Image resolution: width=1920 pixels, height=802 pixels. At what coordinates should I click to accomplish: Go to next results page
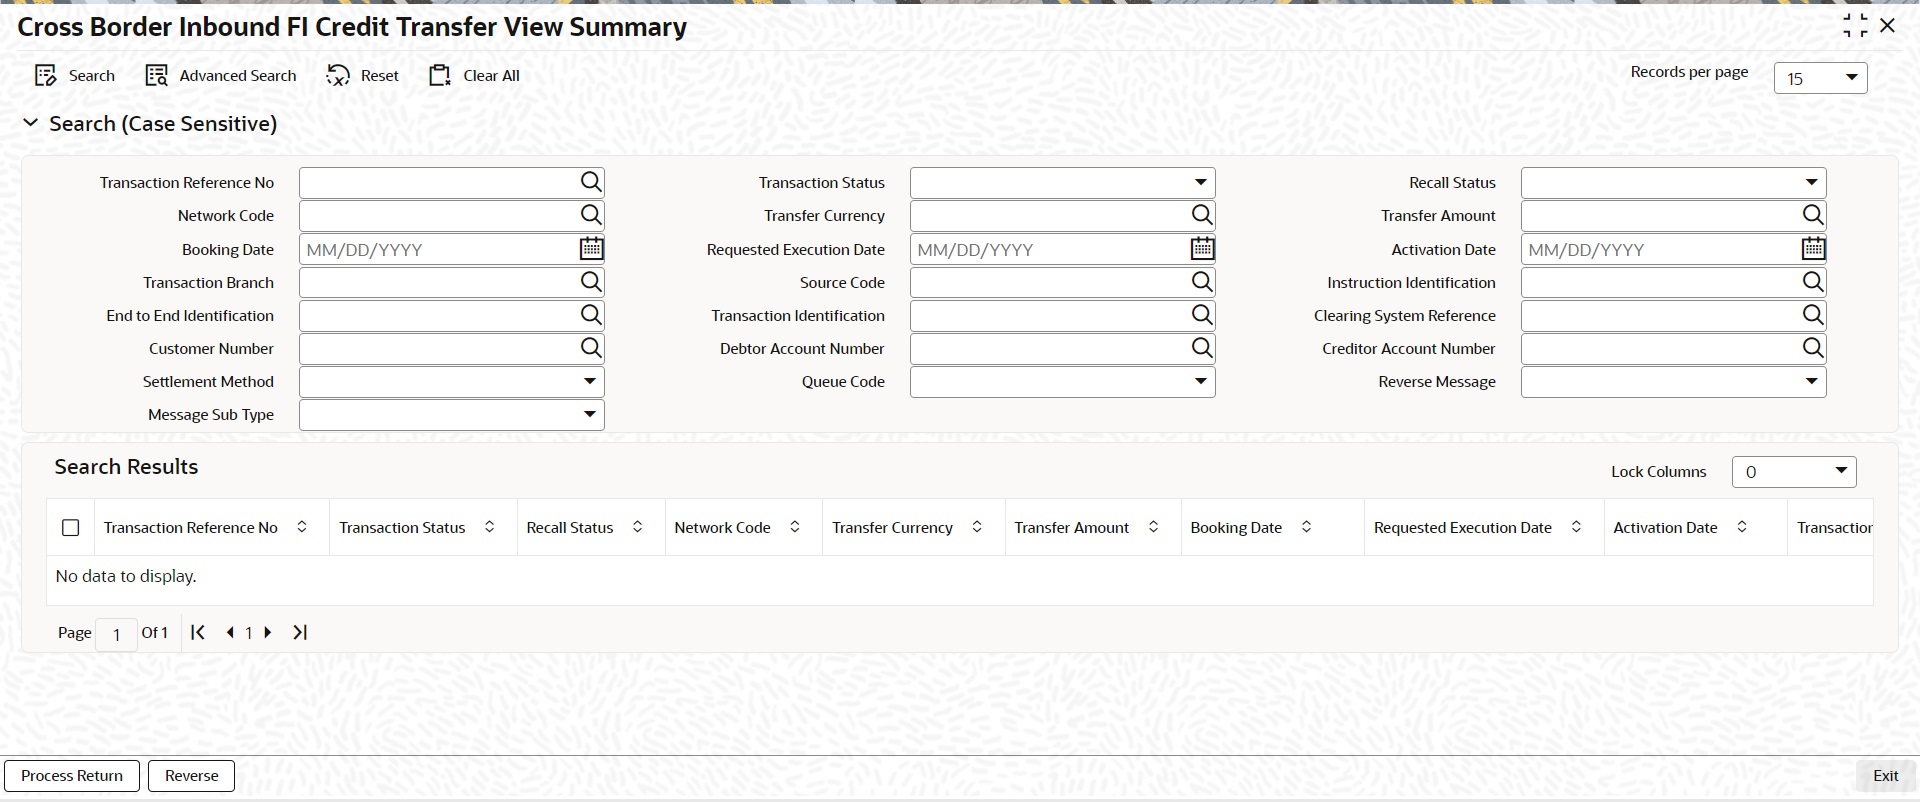point(267,632)
